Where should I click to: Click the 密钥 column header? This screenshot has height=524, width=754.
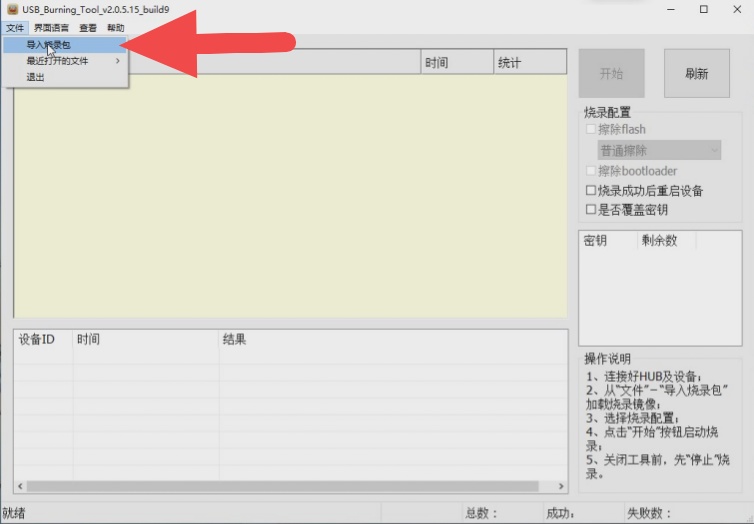click(608, 240)
